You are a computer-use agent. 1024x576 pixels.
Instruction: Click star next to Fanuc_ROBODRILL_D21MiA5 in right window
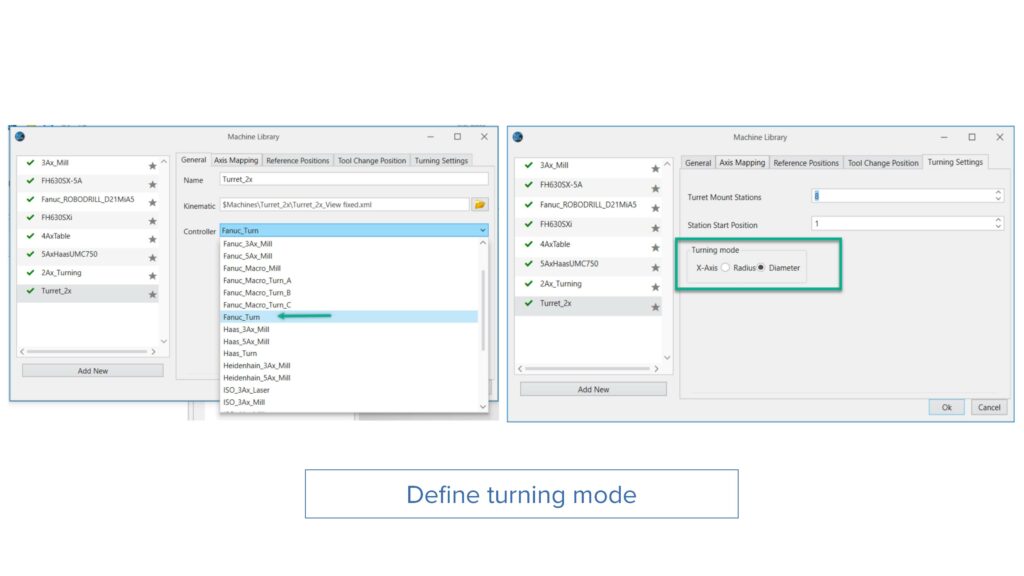coord(656,208)
